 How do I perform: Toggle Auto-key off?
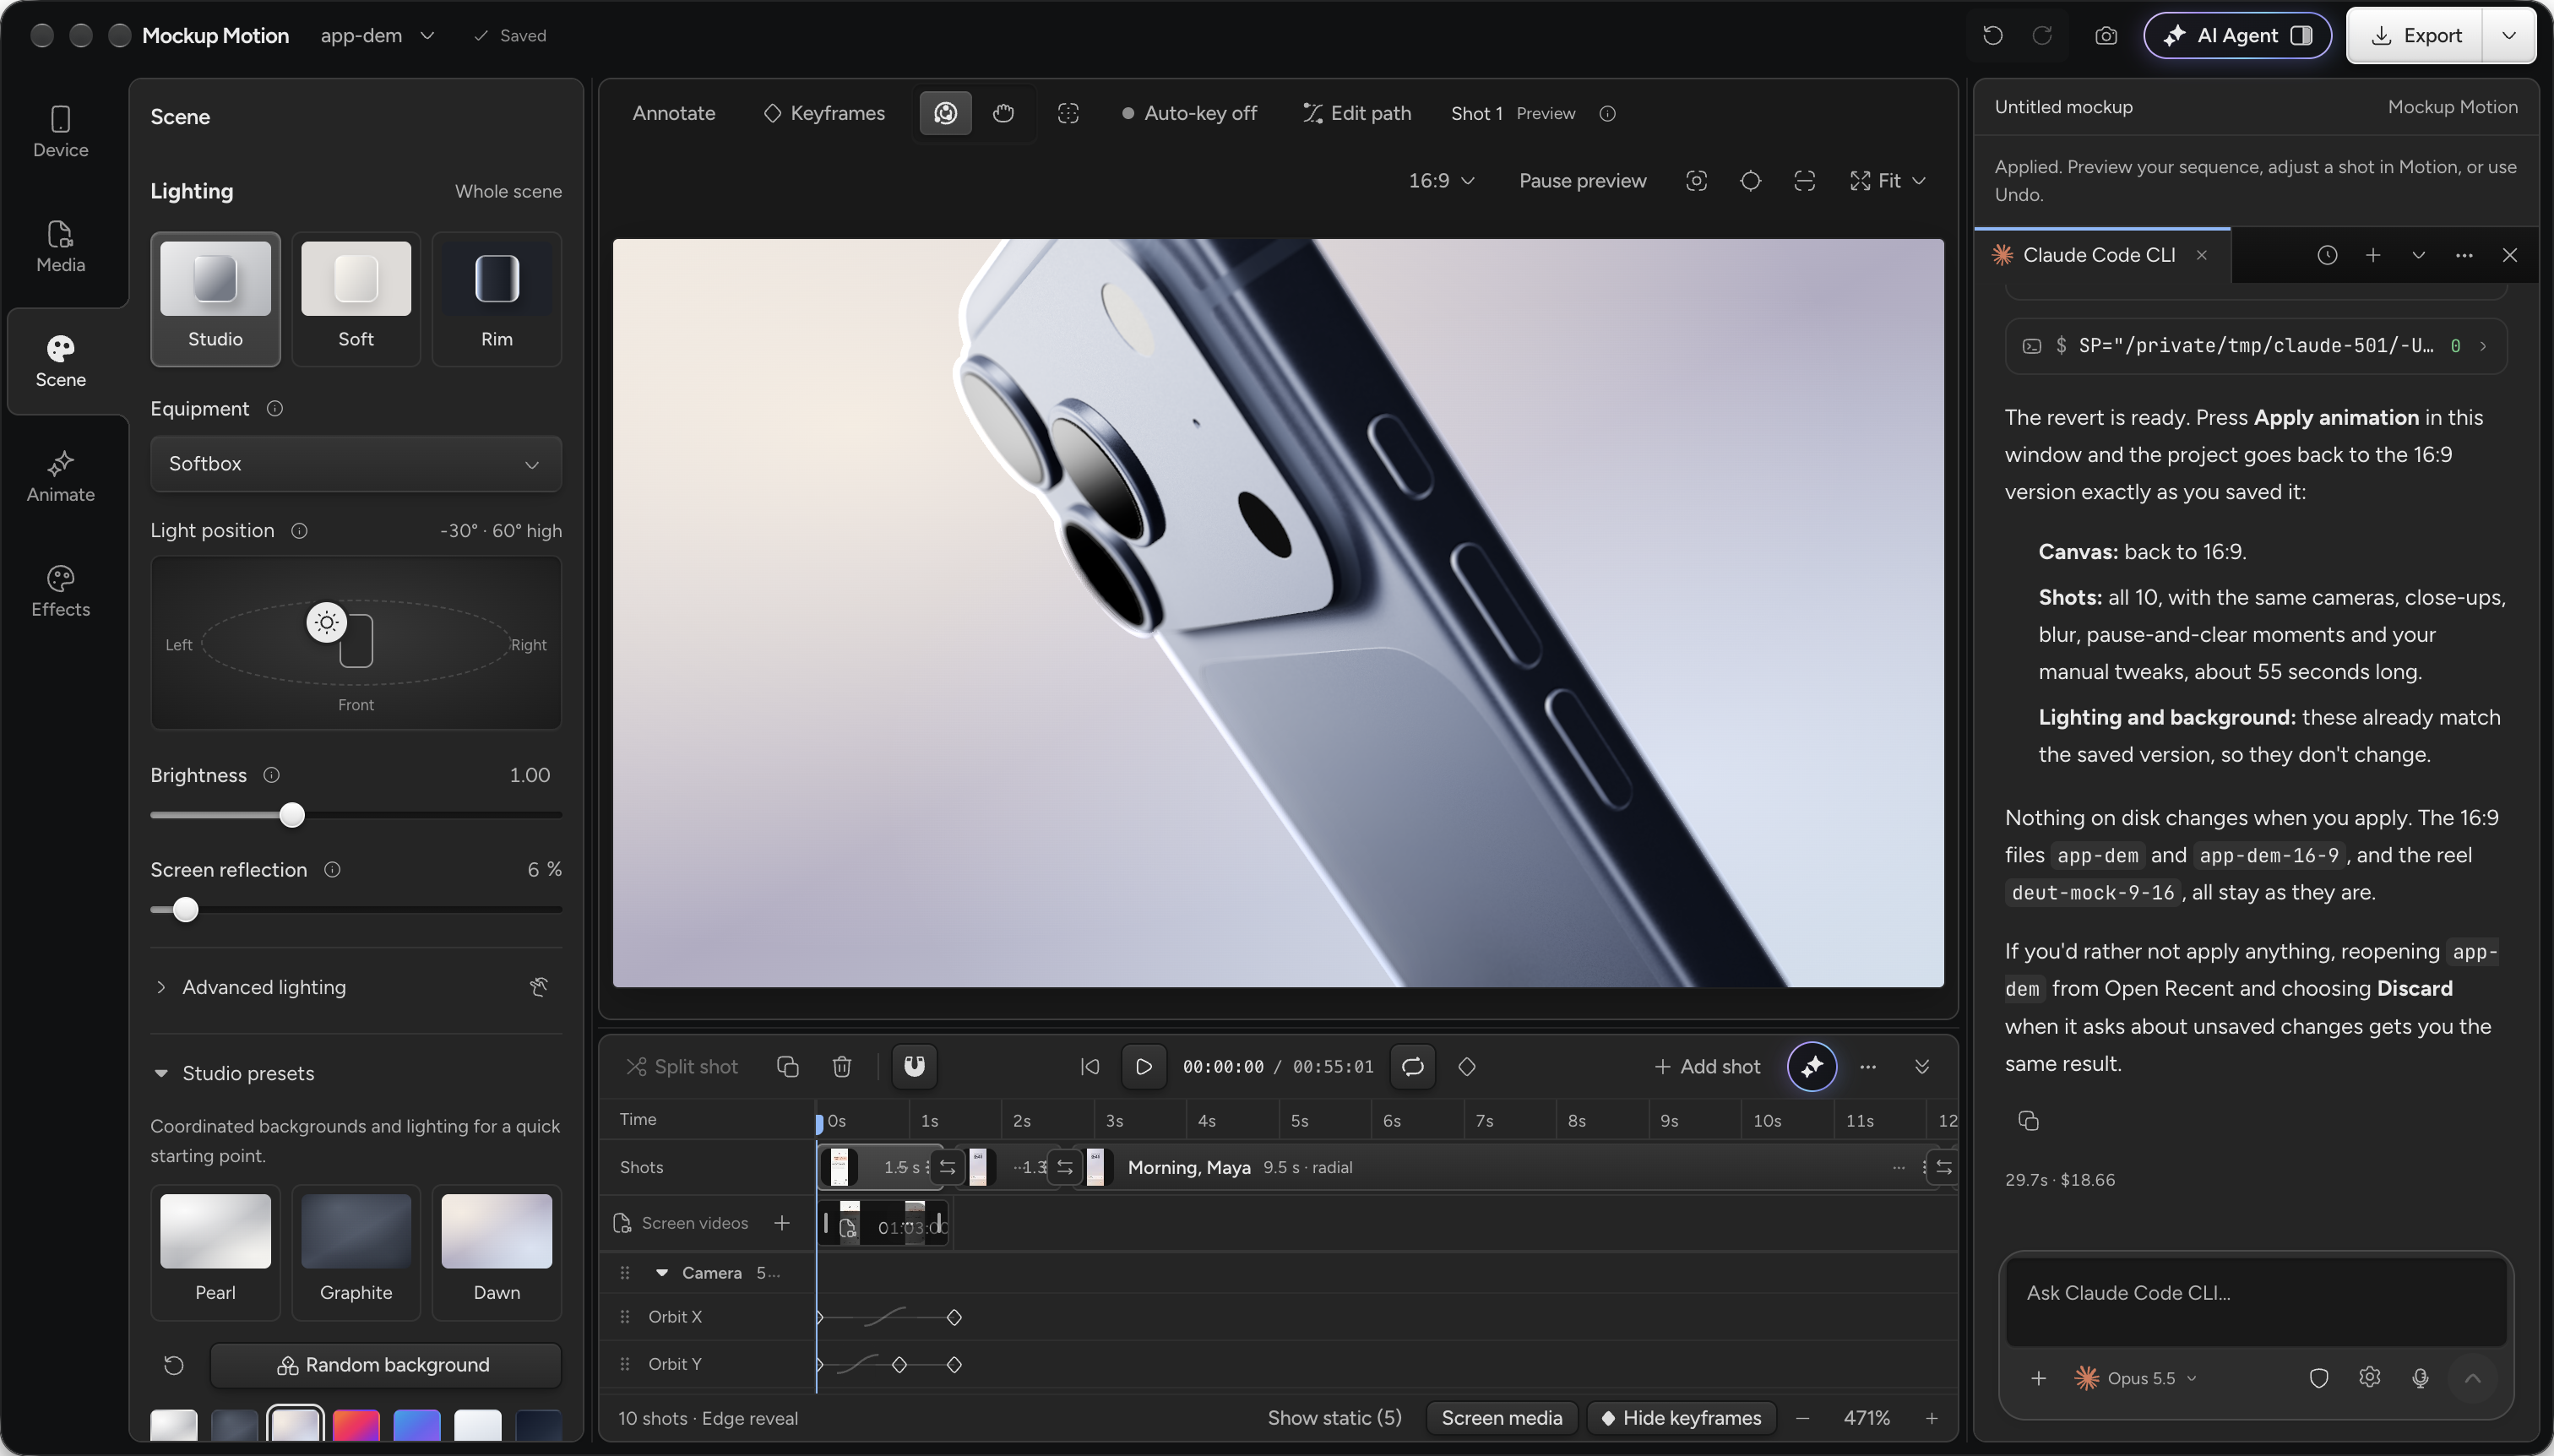(1189, 113)
